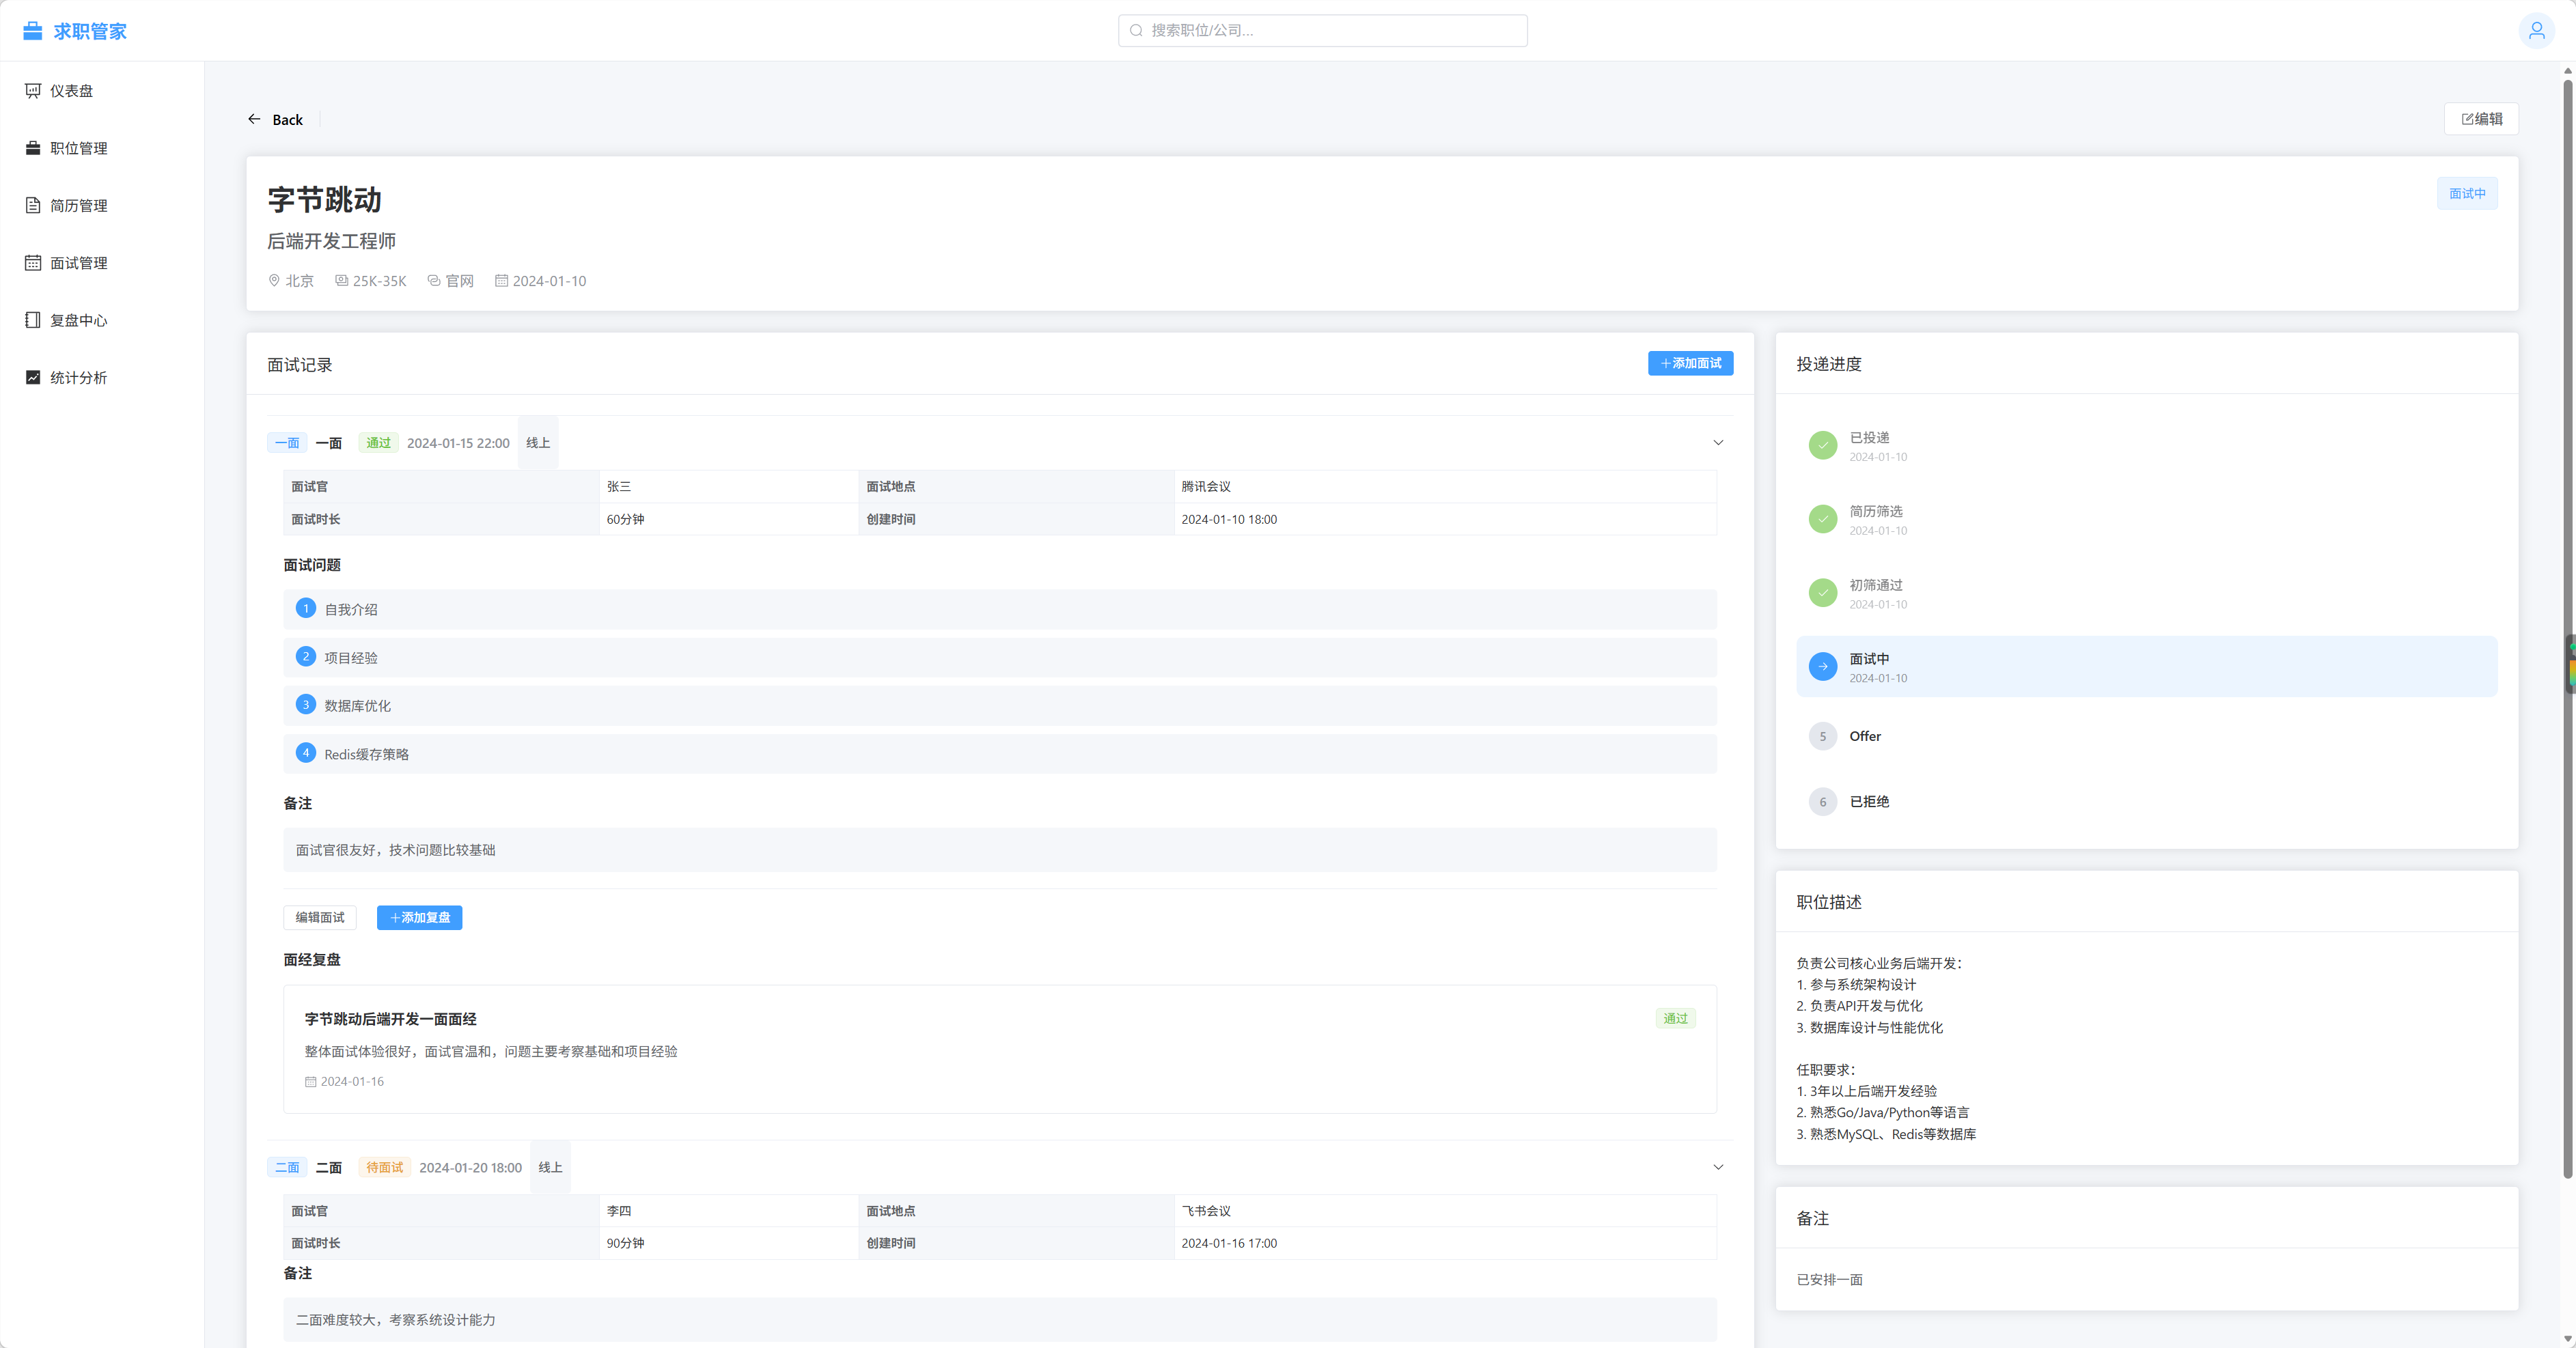2576x1348 pixels.
Task: Open the 编辑 button at top right
Action: click(2481, 119)
